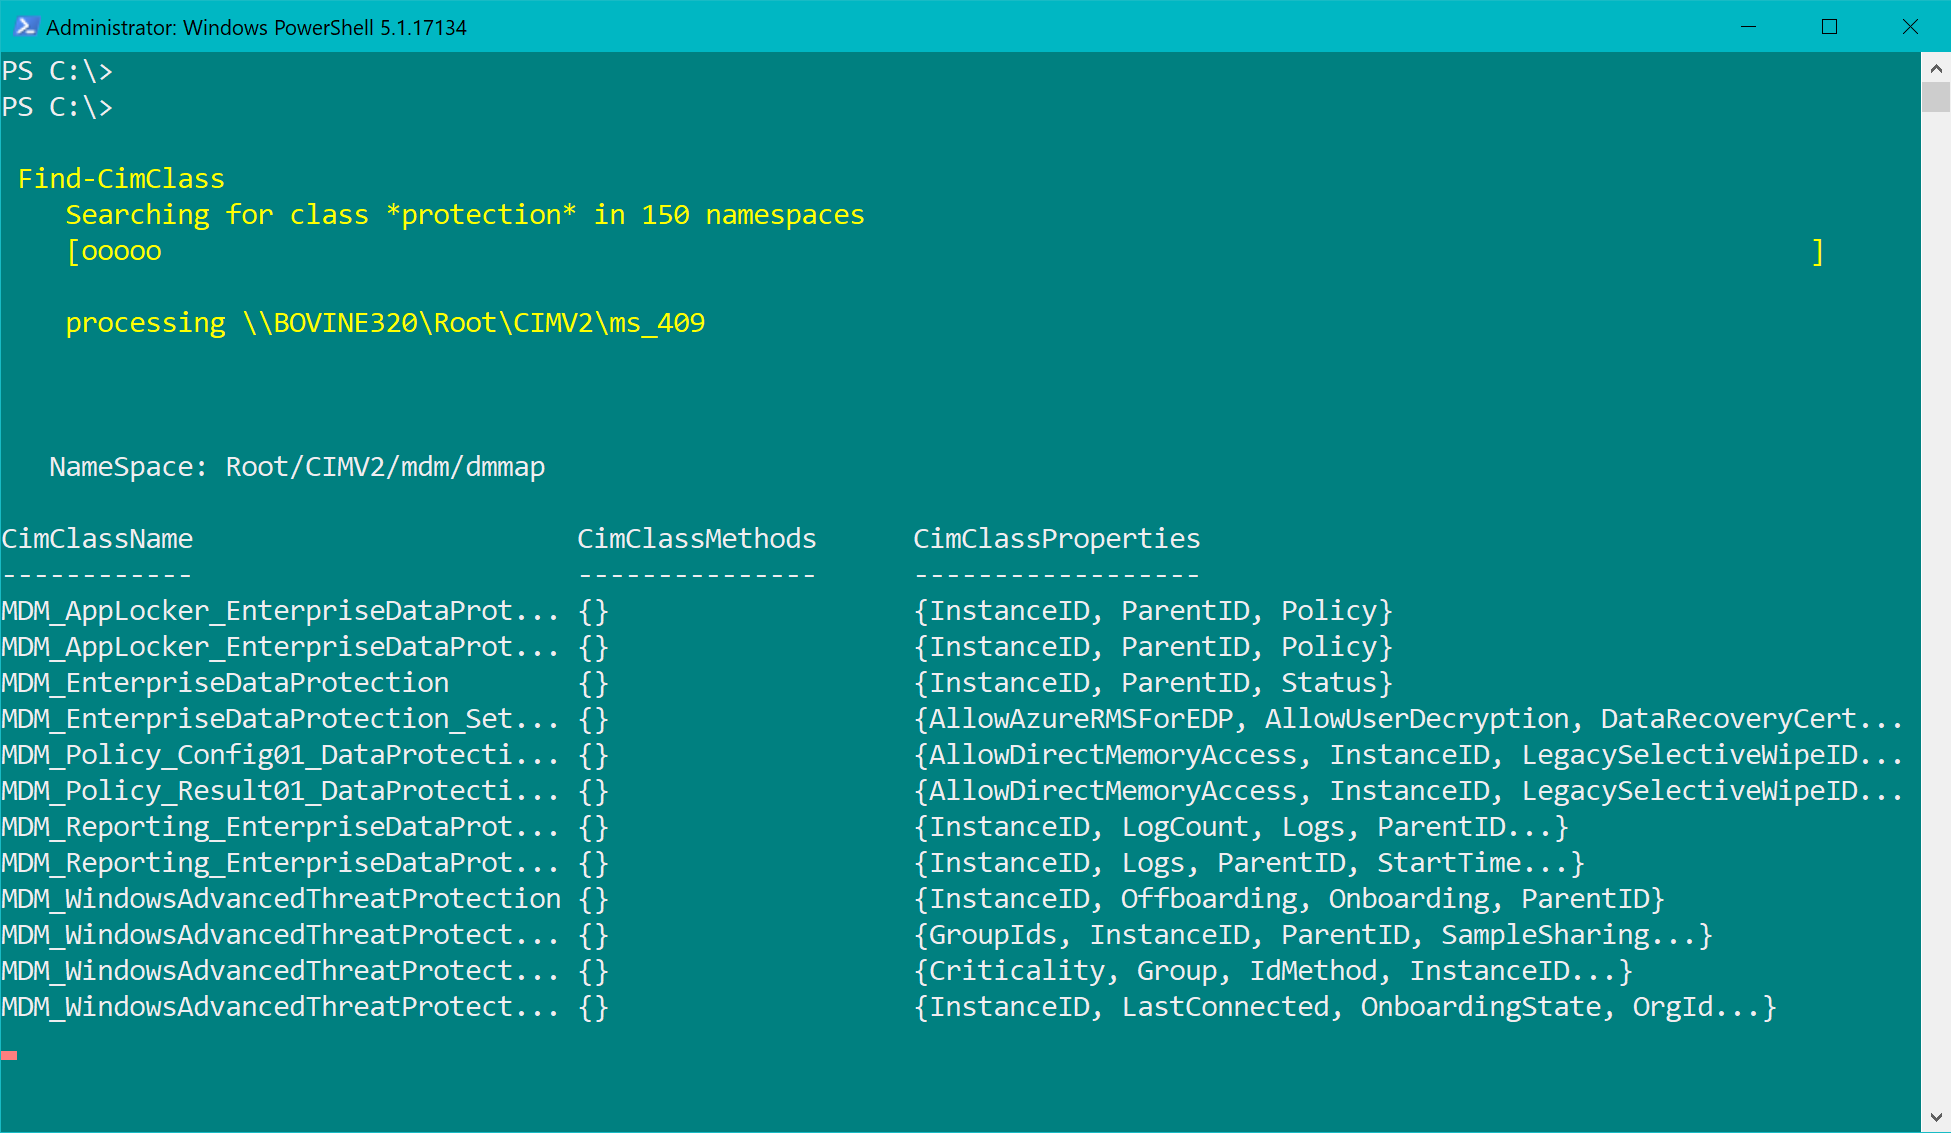The width and height of the screenshot is (1951, 1133).
Task: Click the CimClassMethods column header
Action: pos(696,539)
